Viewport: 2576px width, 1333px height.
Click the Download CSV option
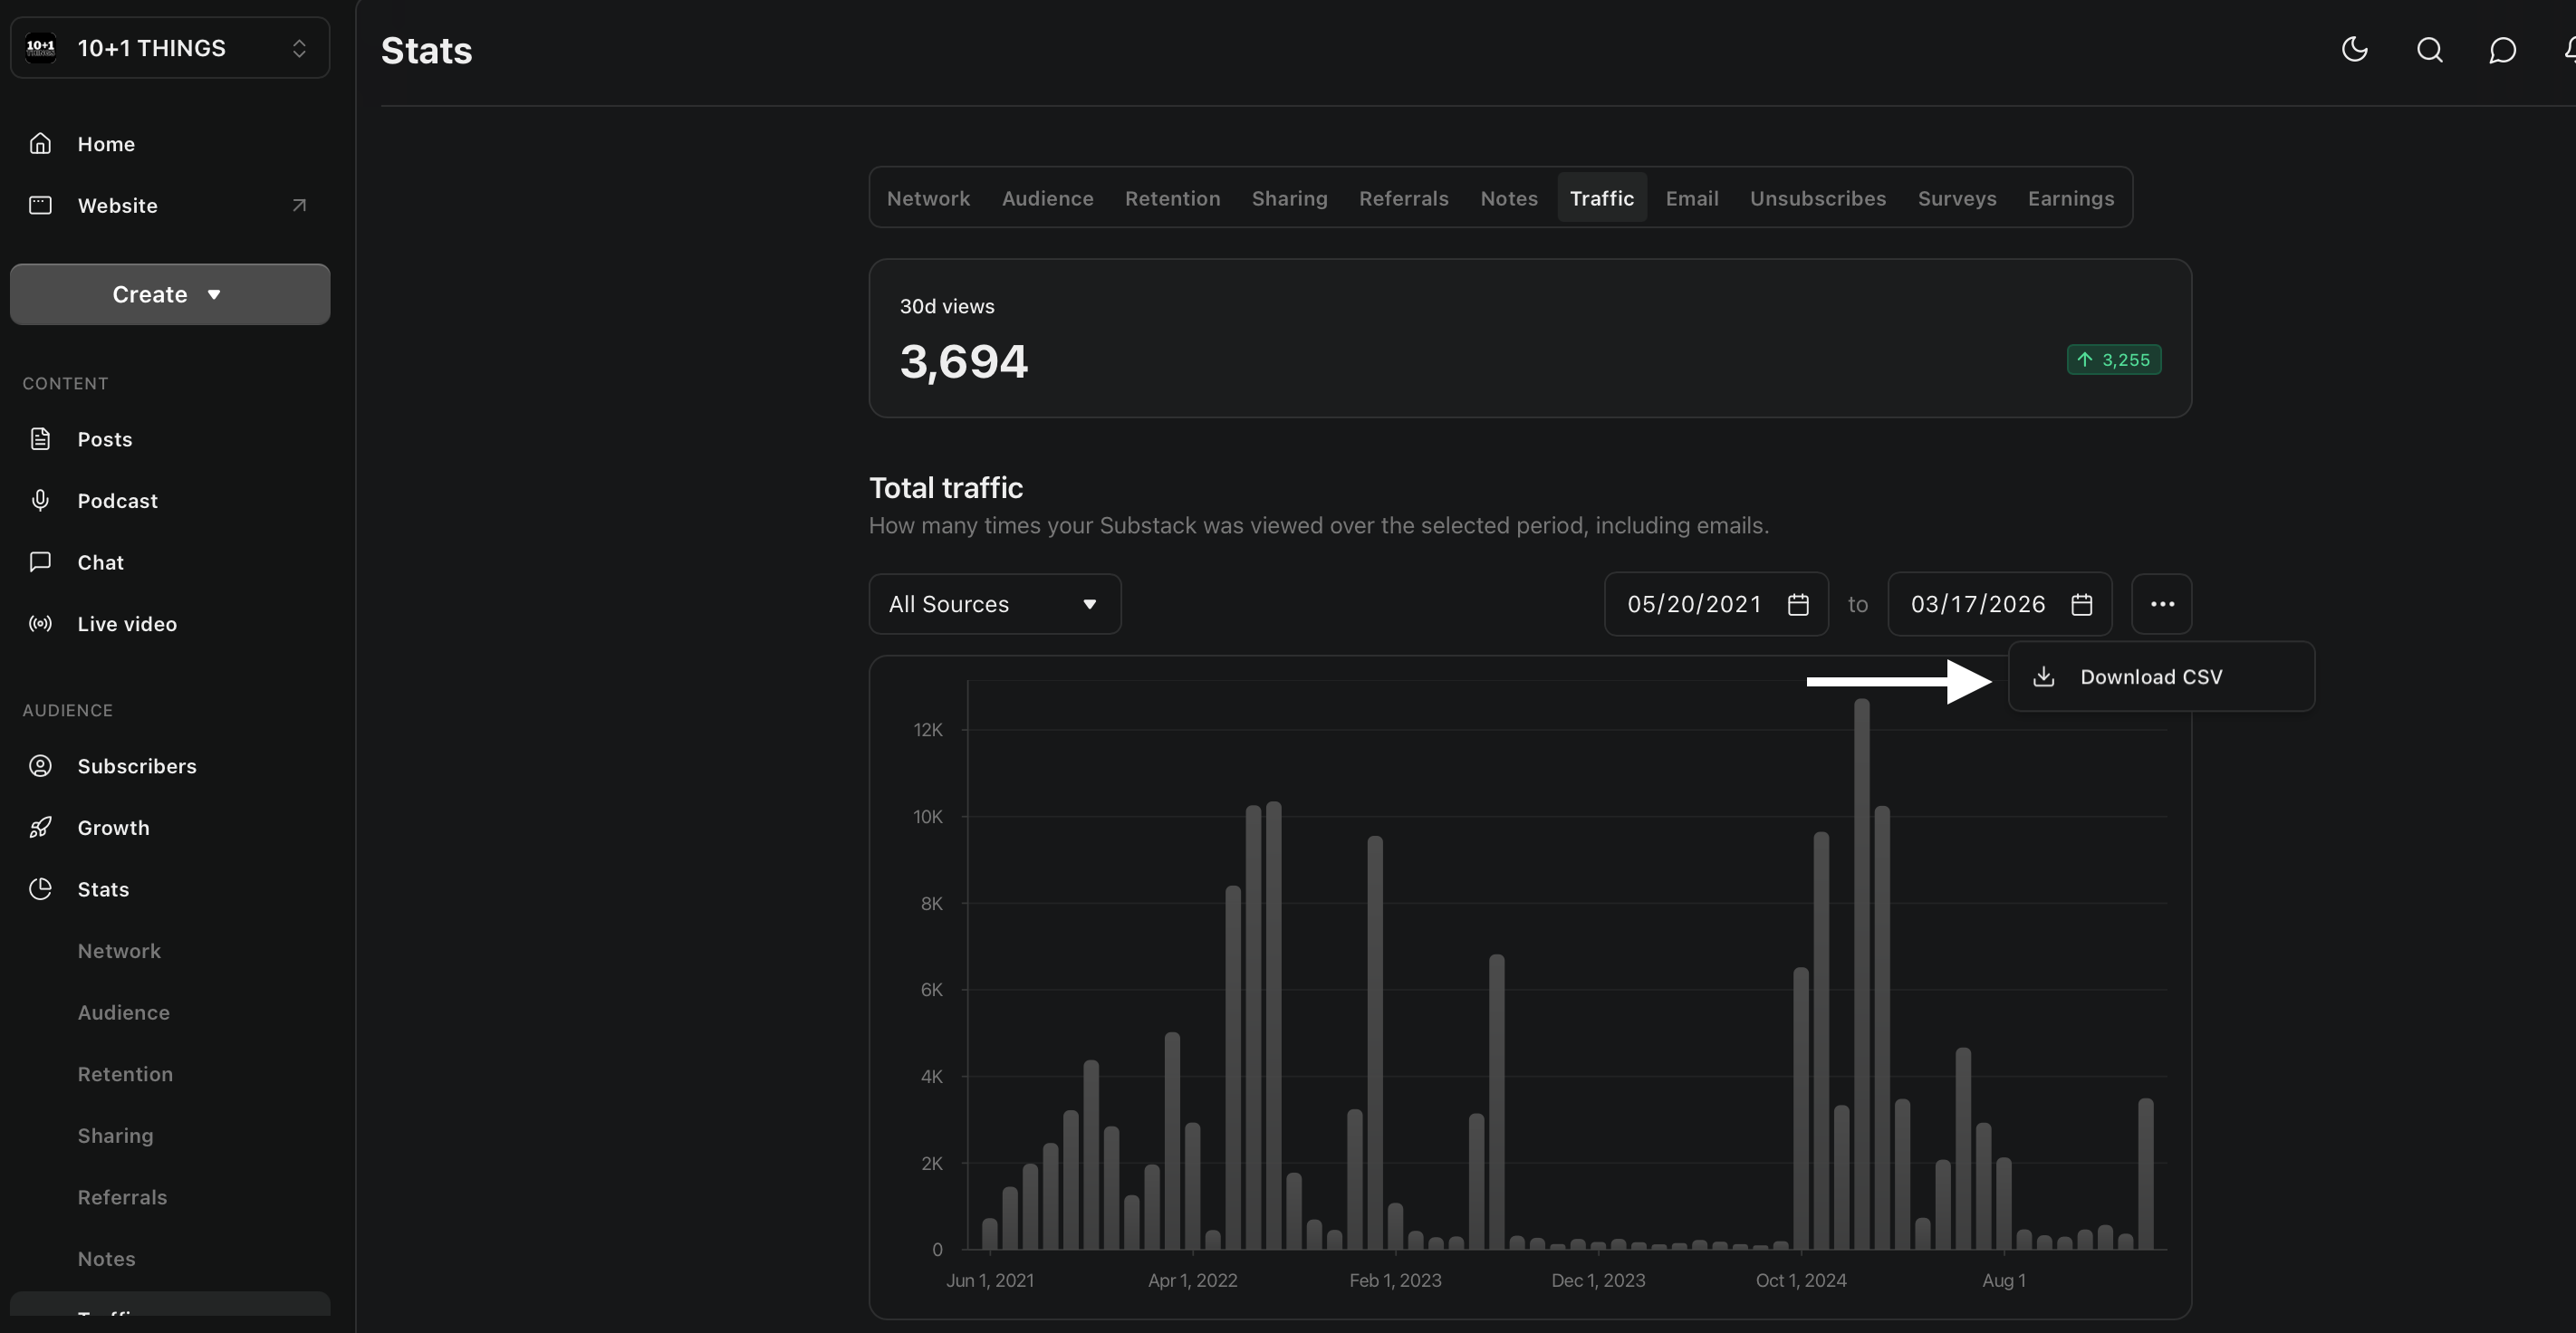tap(2152, 676)
